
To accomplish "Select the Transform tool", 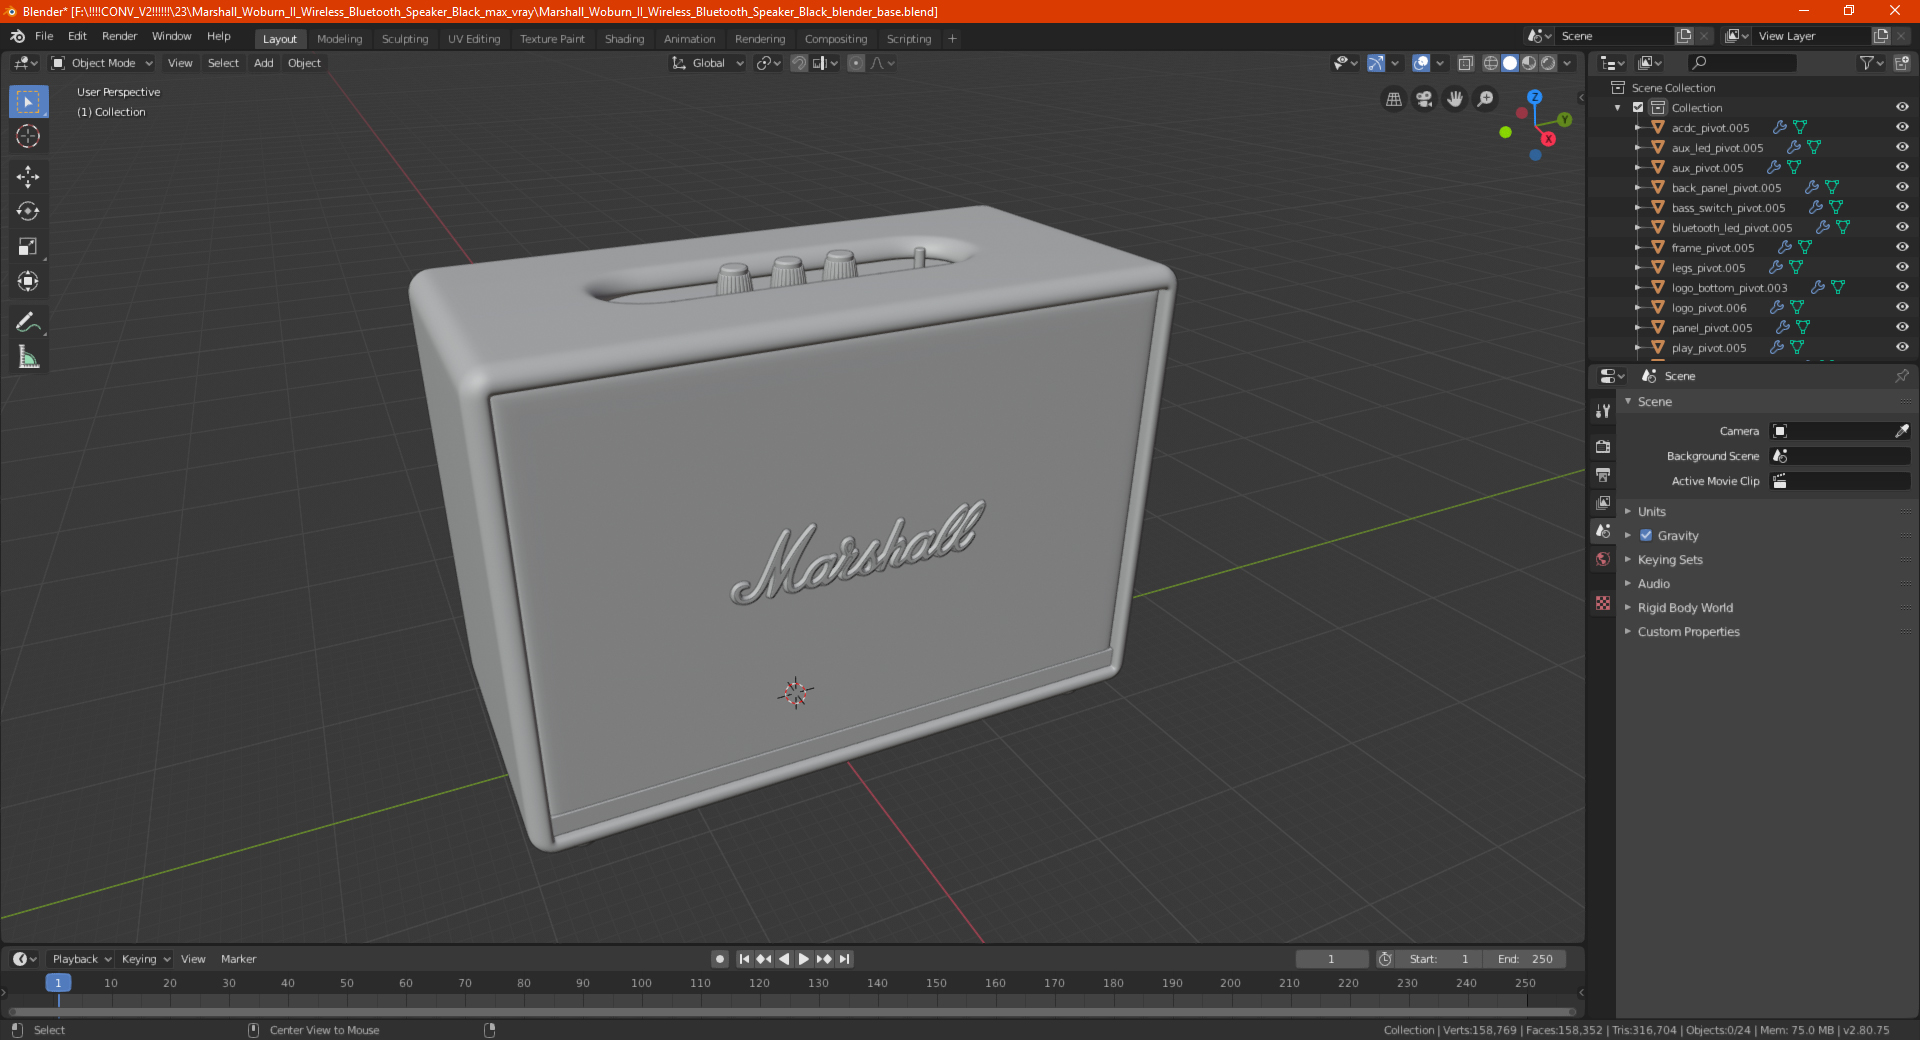I will click(x=28, y=282).
